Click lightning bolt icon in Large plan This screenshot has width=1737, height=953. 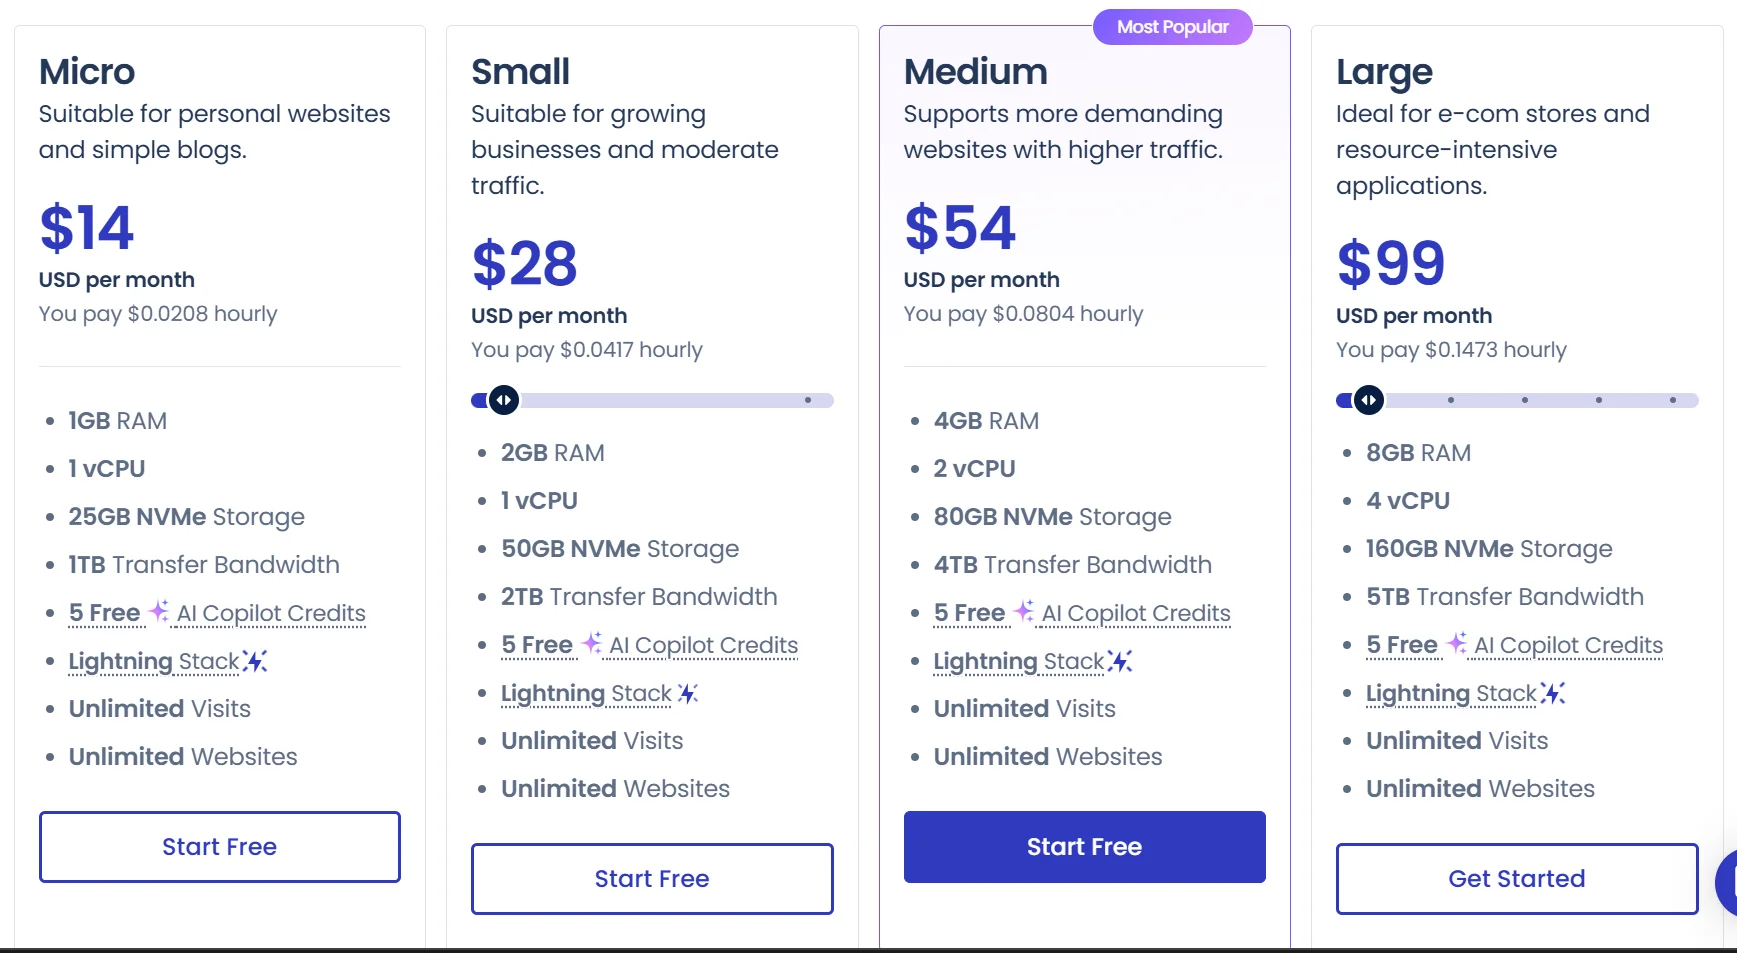click(1553, 693)
